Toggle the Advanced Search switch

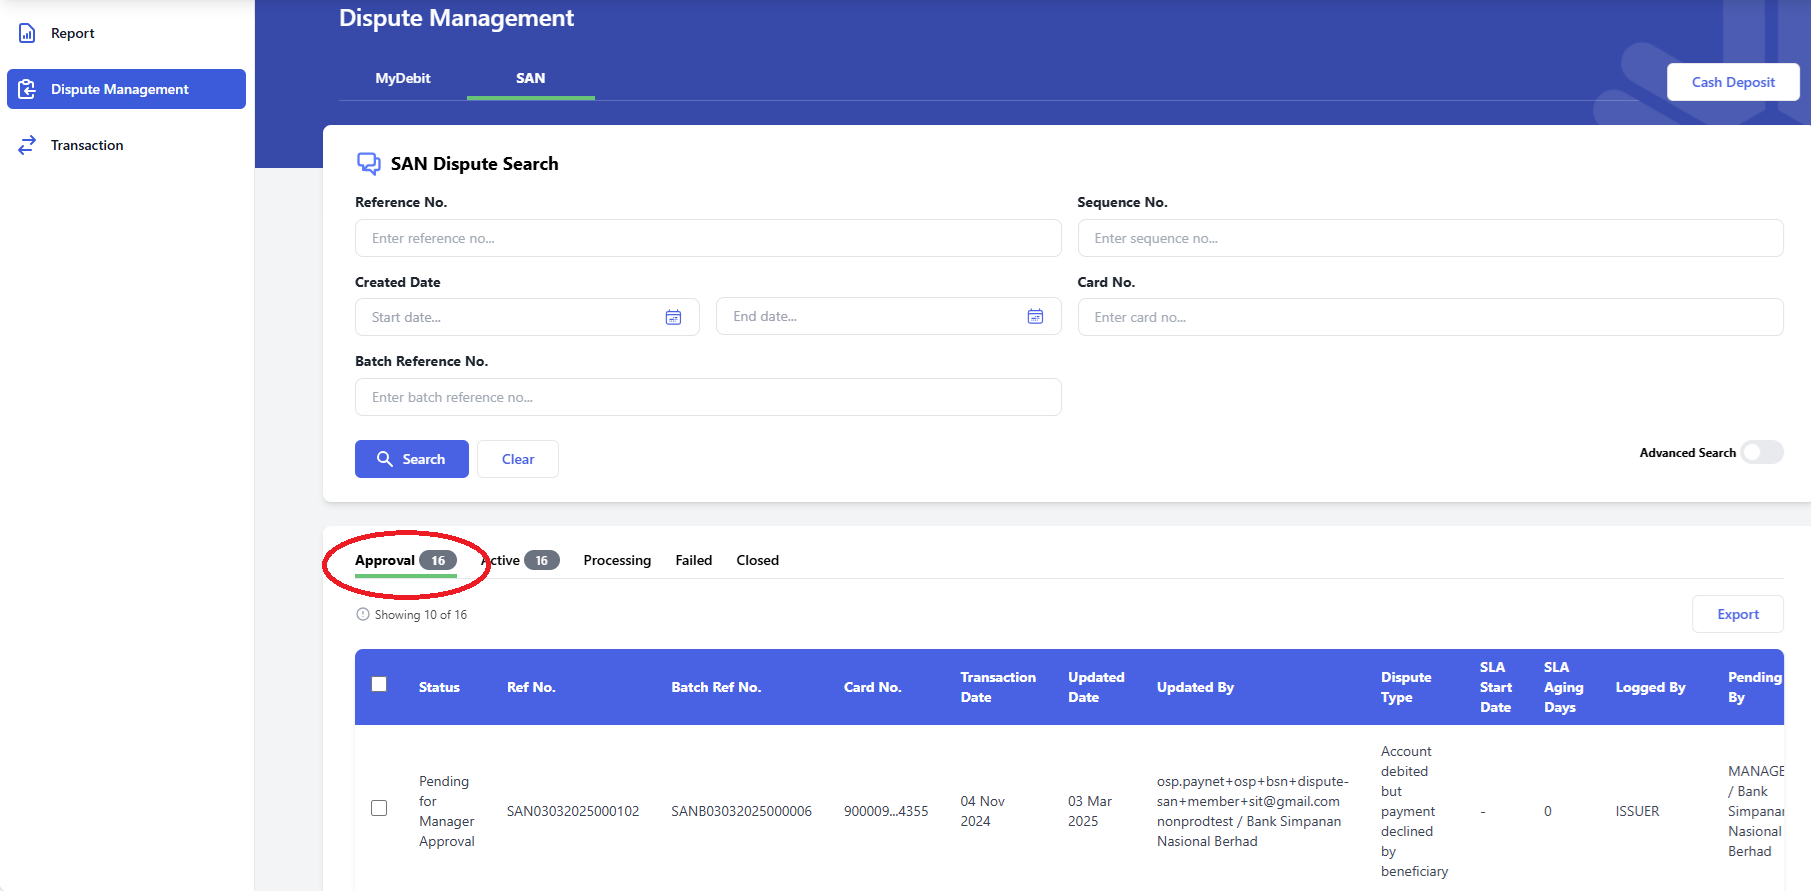pyautogui.click(x=1762, y=452)
